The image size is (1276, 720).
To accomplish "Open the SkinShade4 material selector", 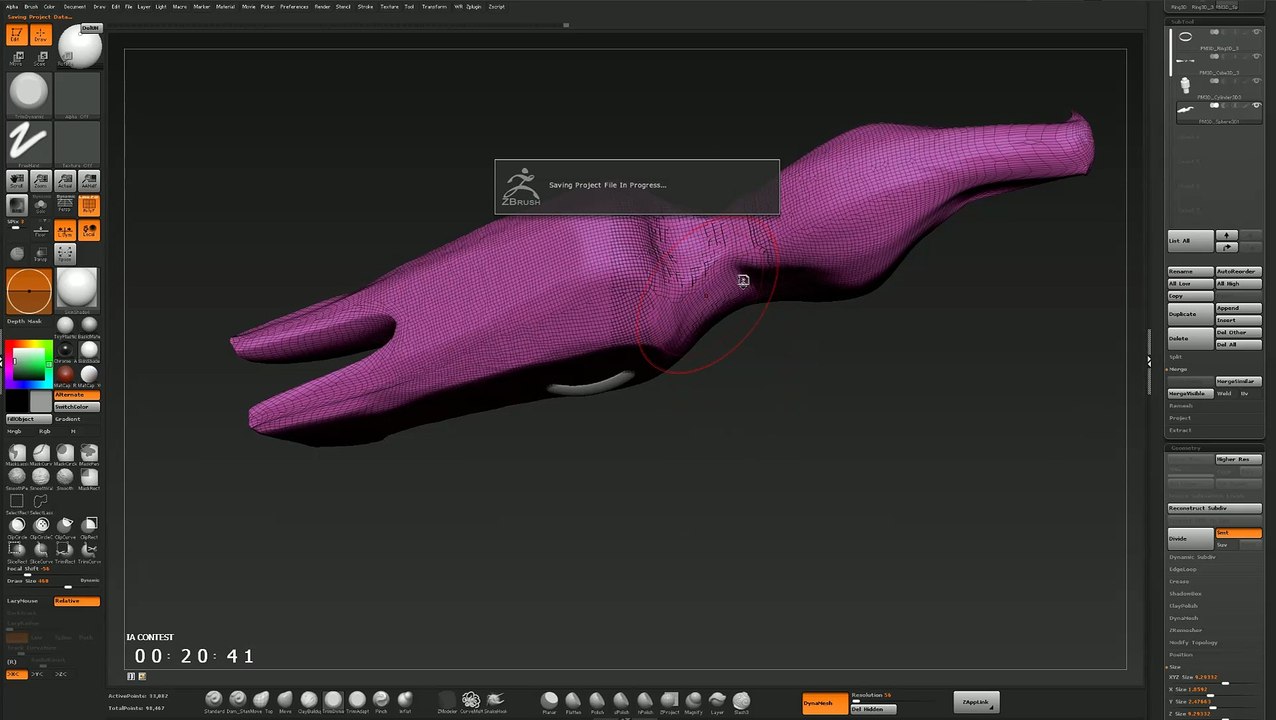I will pyautogui.click(x=77, y=290).
